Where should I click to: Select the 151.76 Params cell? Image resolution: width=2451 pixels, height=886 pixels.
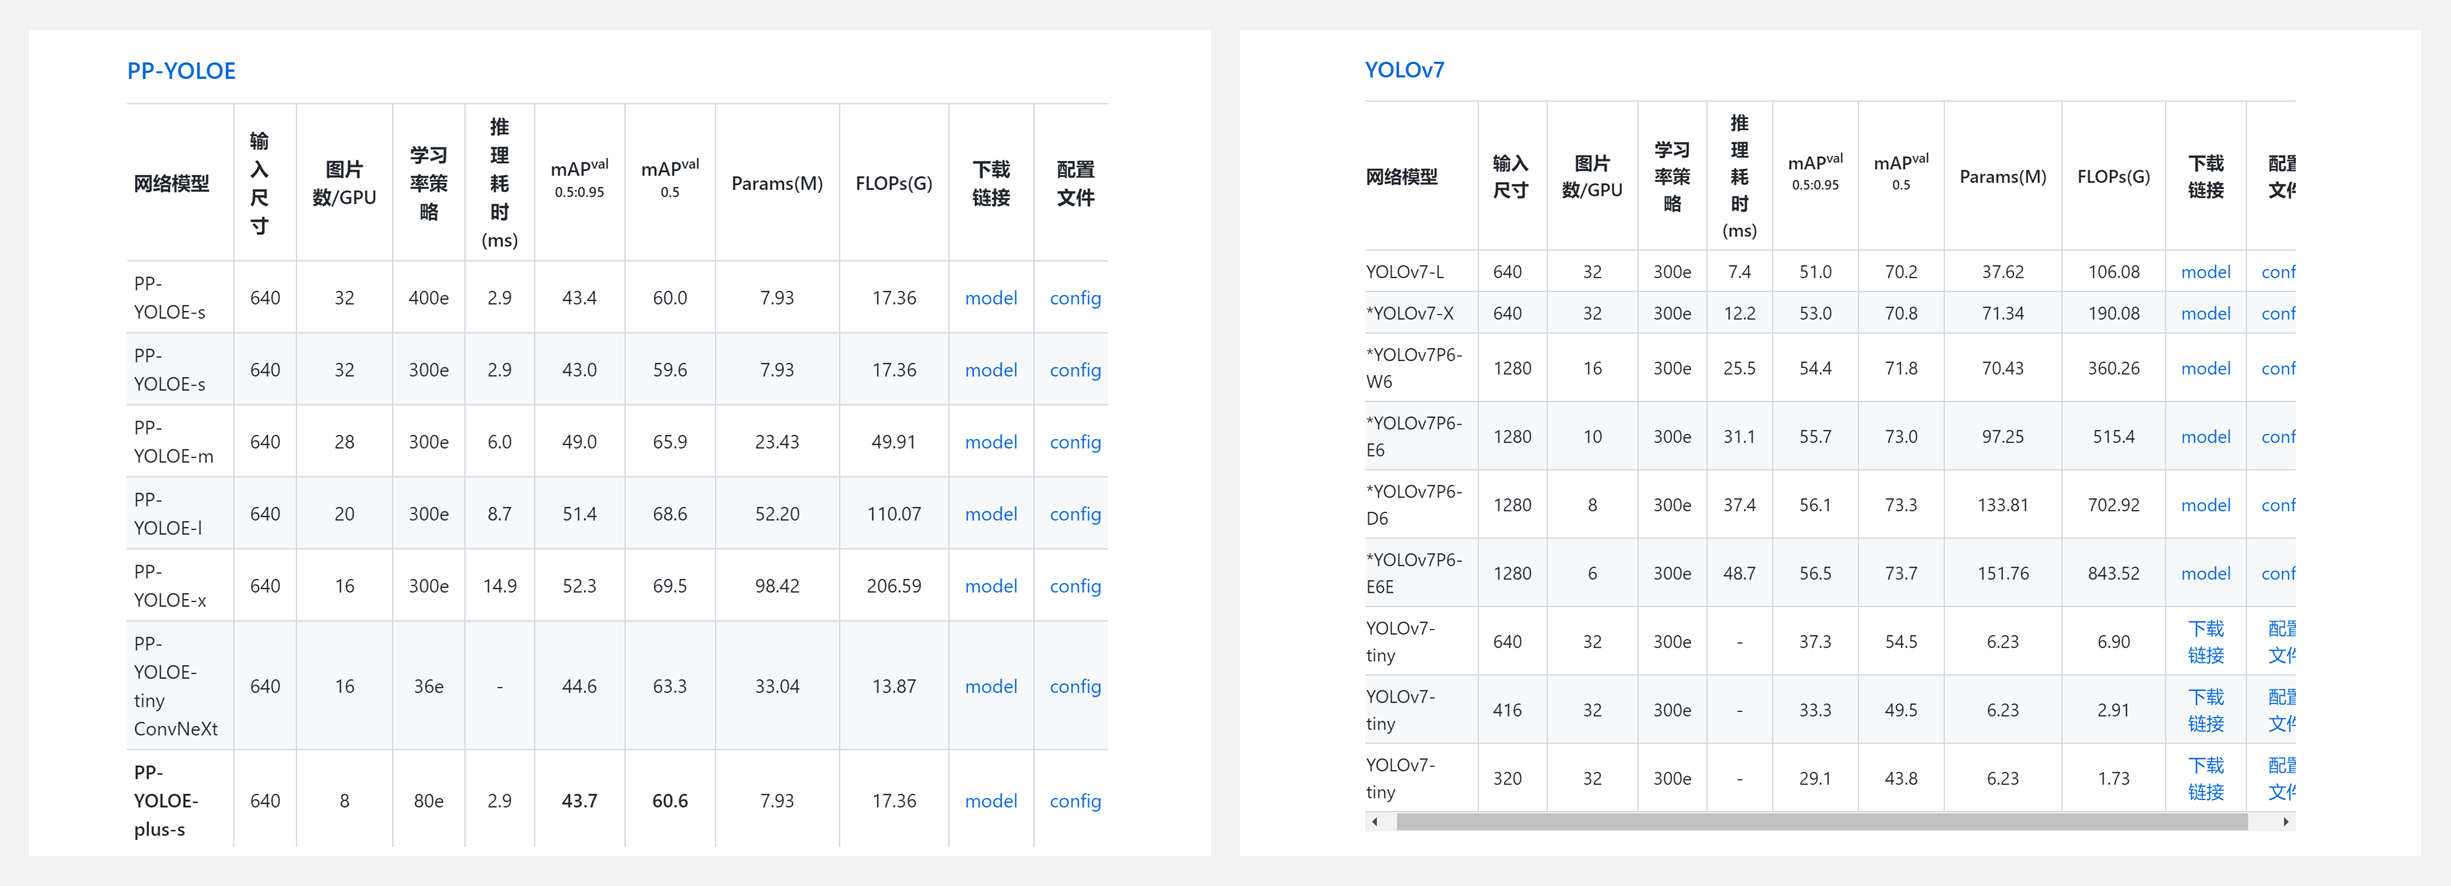pyautogui.click(x=2003, y=574)
